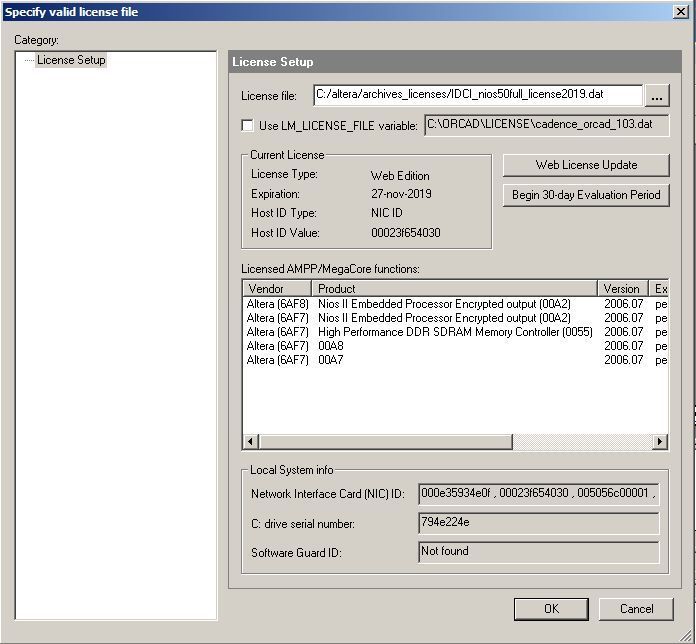
Task: Confirm the dialog with OK
Action: (551, 608)
